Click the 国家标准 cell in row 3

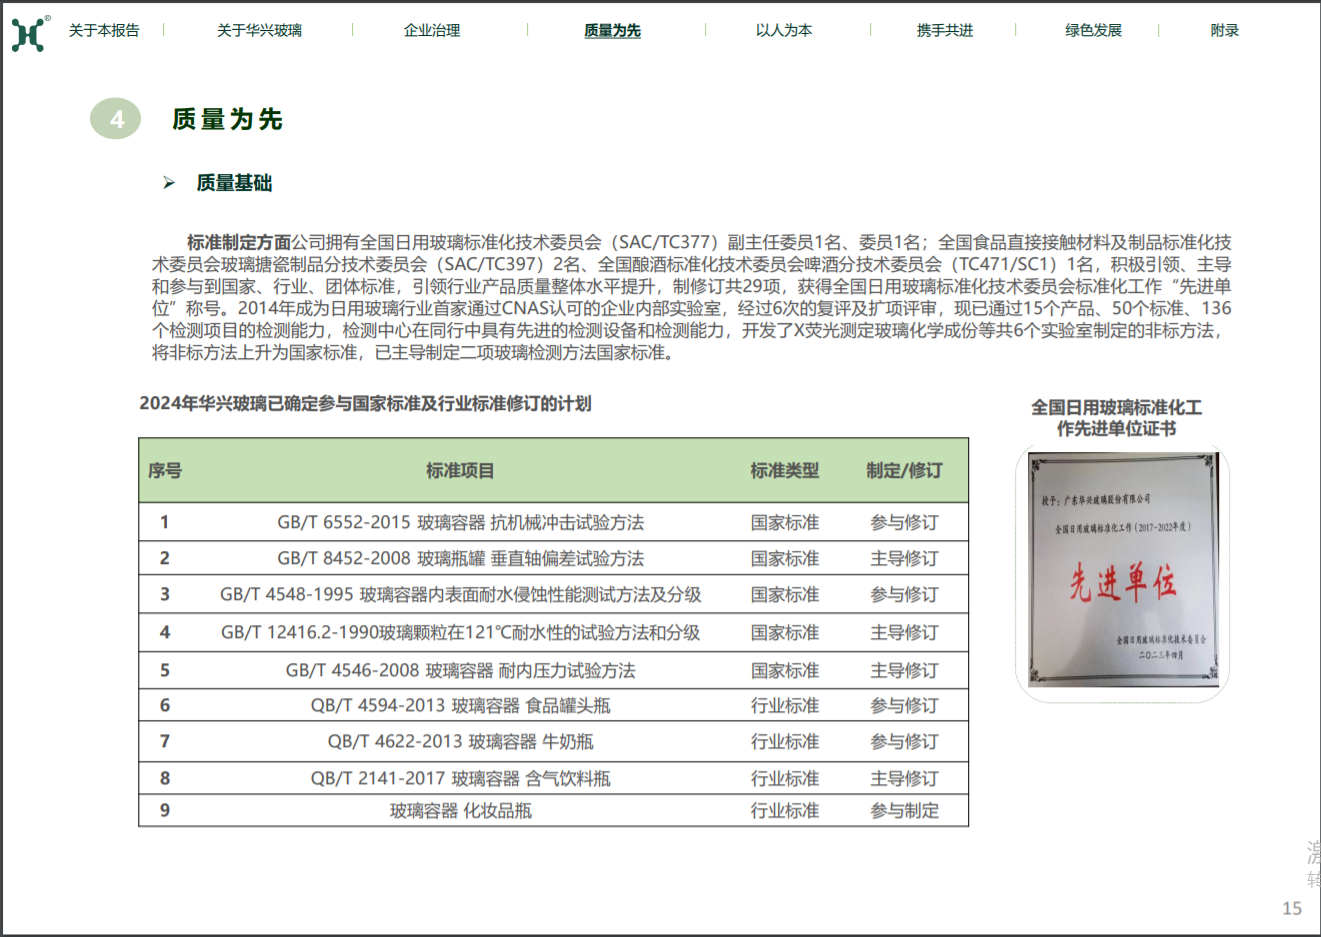(x=785, y=595)
